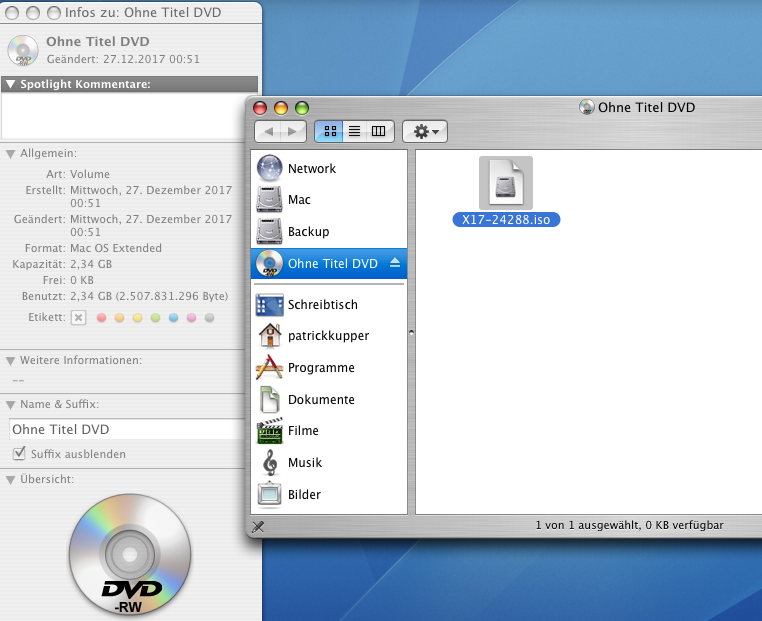Switch Finder to column view
762x621 pixels.
pyautogui.click(x=379, y=131)
